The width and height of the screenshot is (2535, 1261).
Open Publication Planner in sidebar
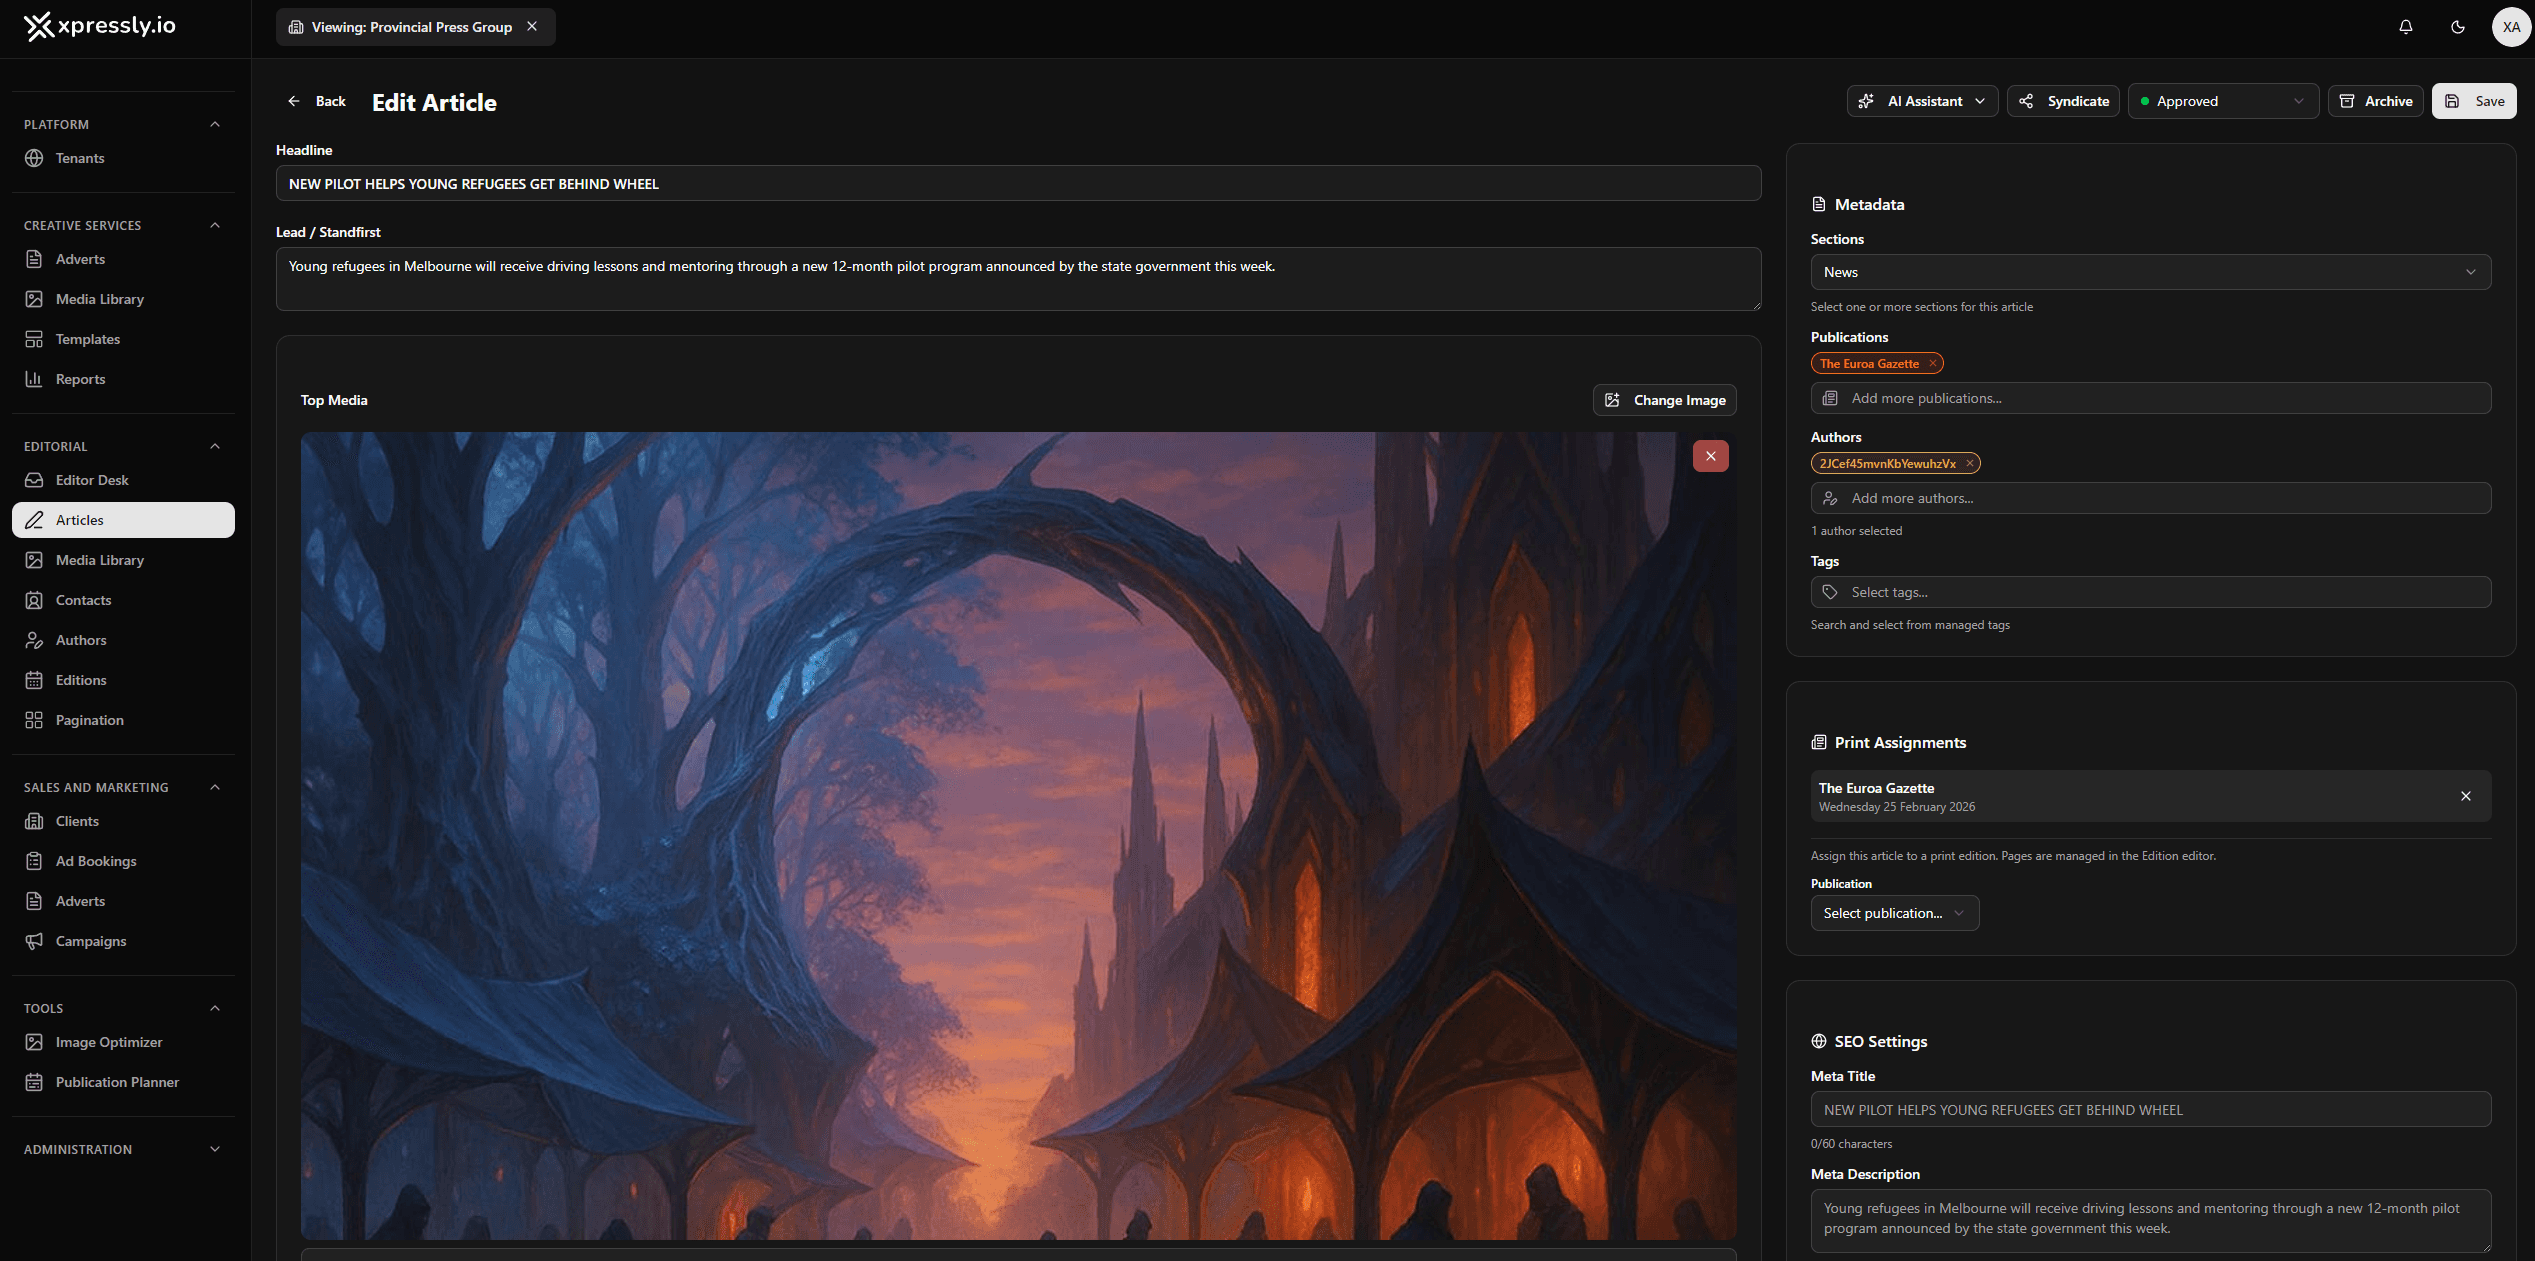pos(117,1082)
